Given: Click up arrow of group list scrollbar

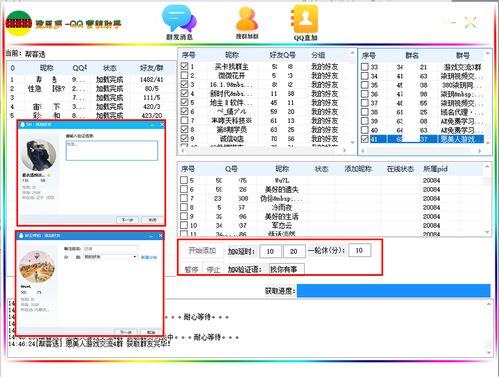Looking at the screenshot, I should [x=488, y=53].
